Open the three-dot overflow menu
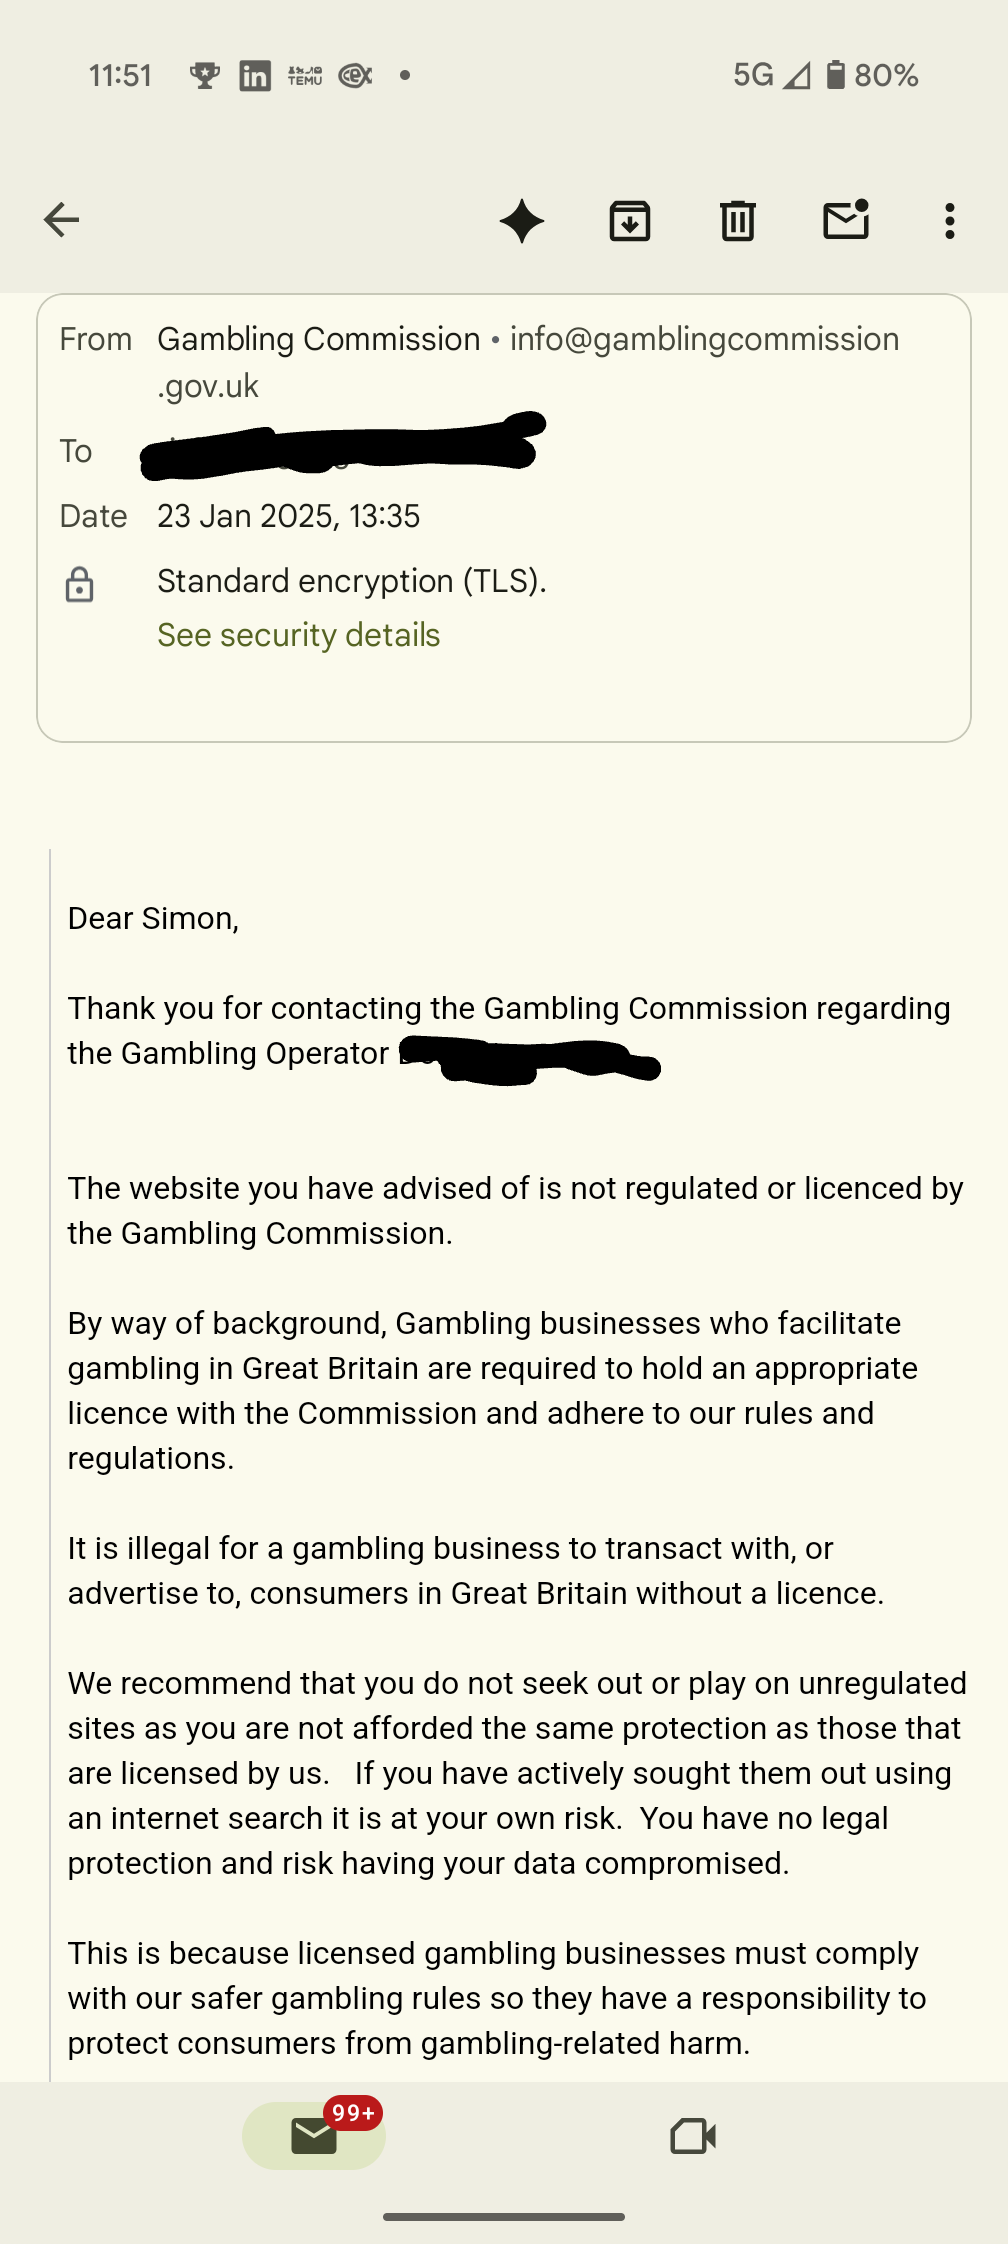 (950, 221)
